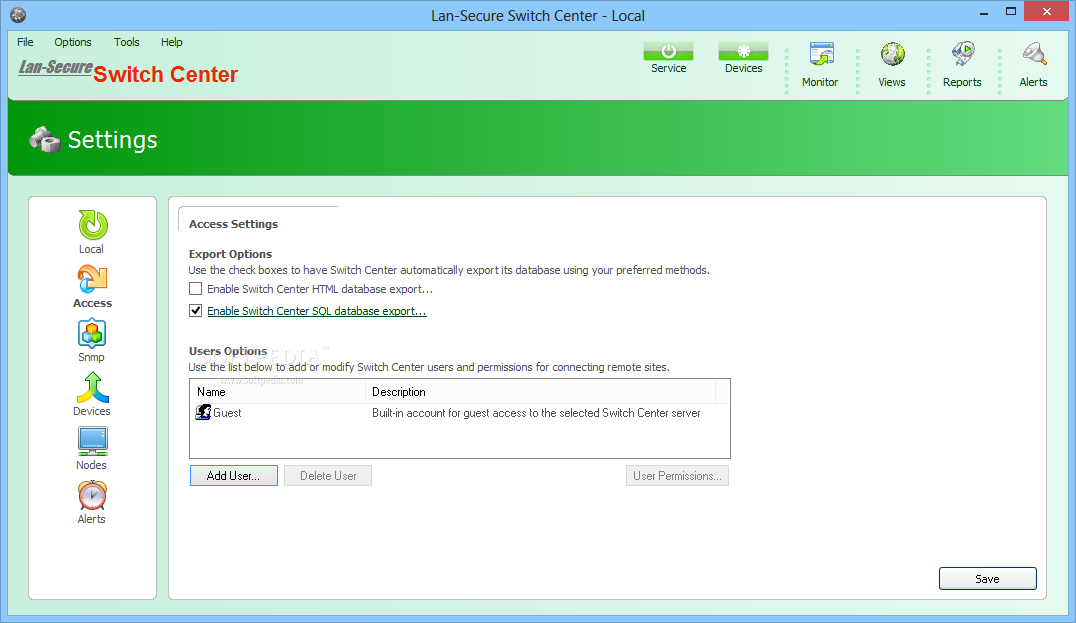
Task: Maximize the Switch Center window
Action: point(1011,12)
